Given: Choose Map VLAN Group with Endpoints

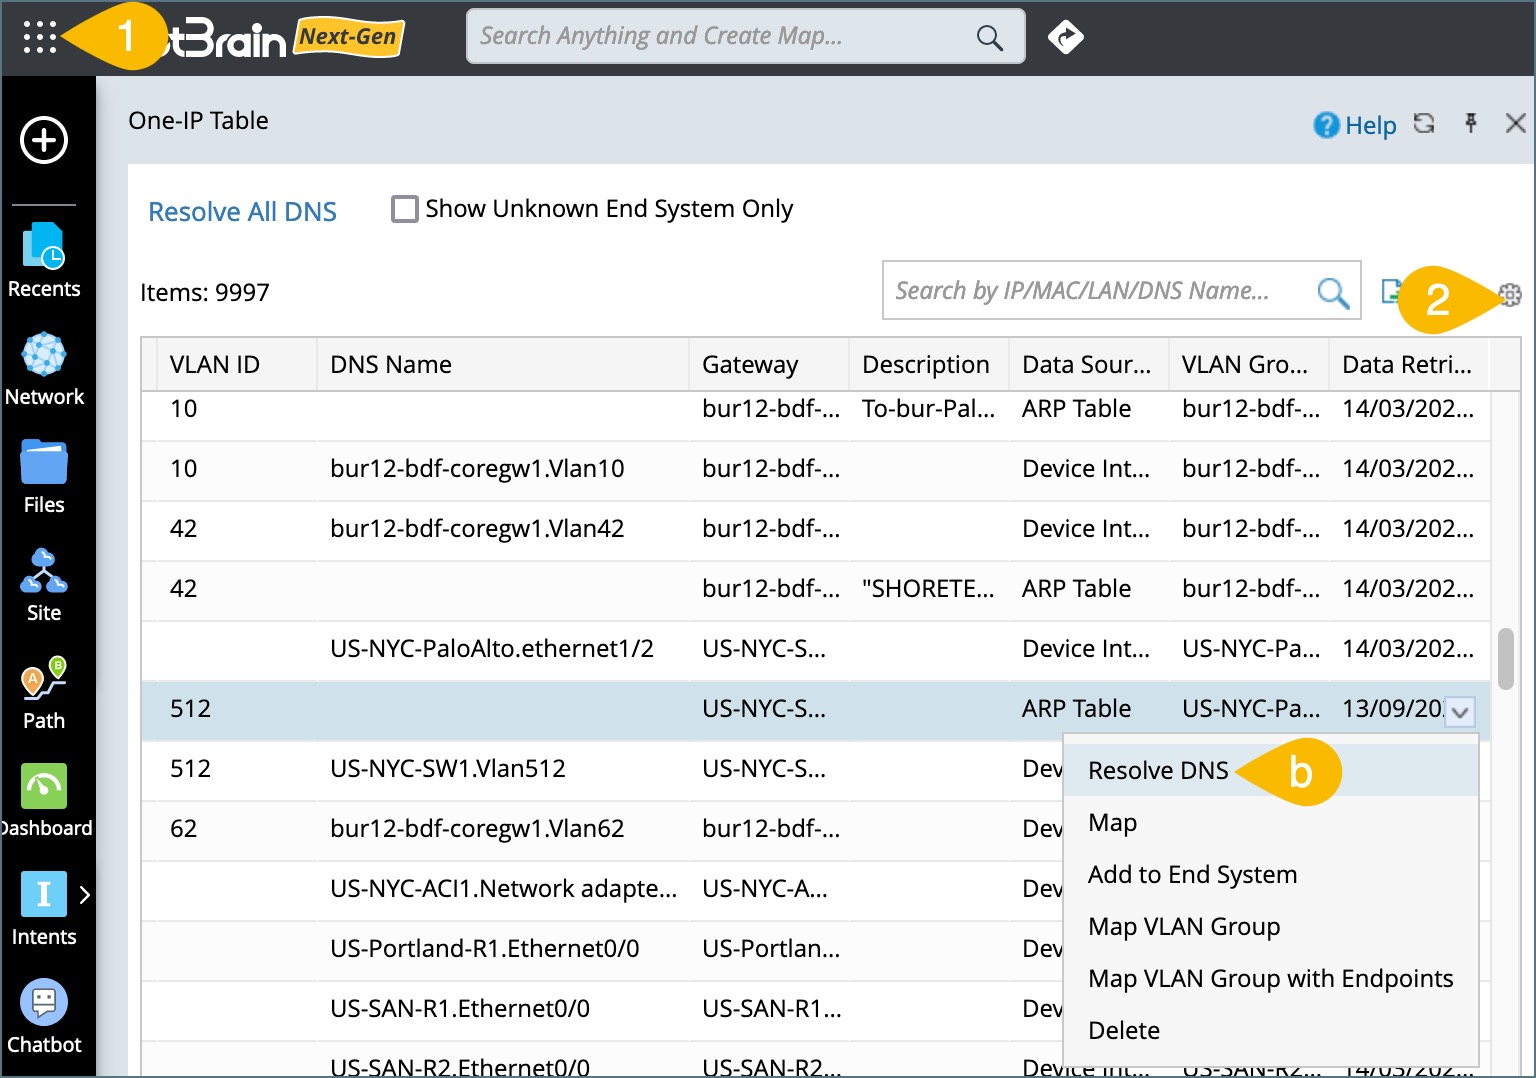Looking at the screenshot, I should [x=1270, y=978].
